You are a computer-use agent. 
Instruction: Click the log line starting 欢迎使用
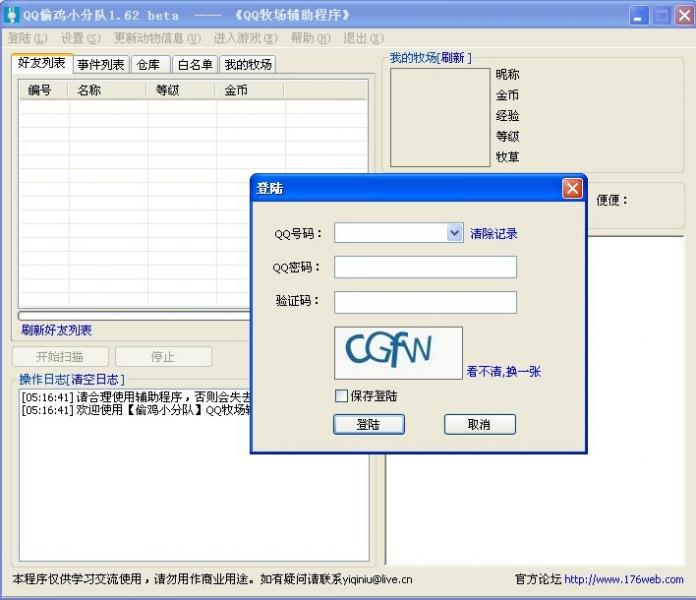tap(136, 409)
